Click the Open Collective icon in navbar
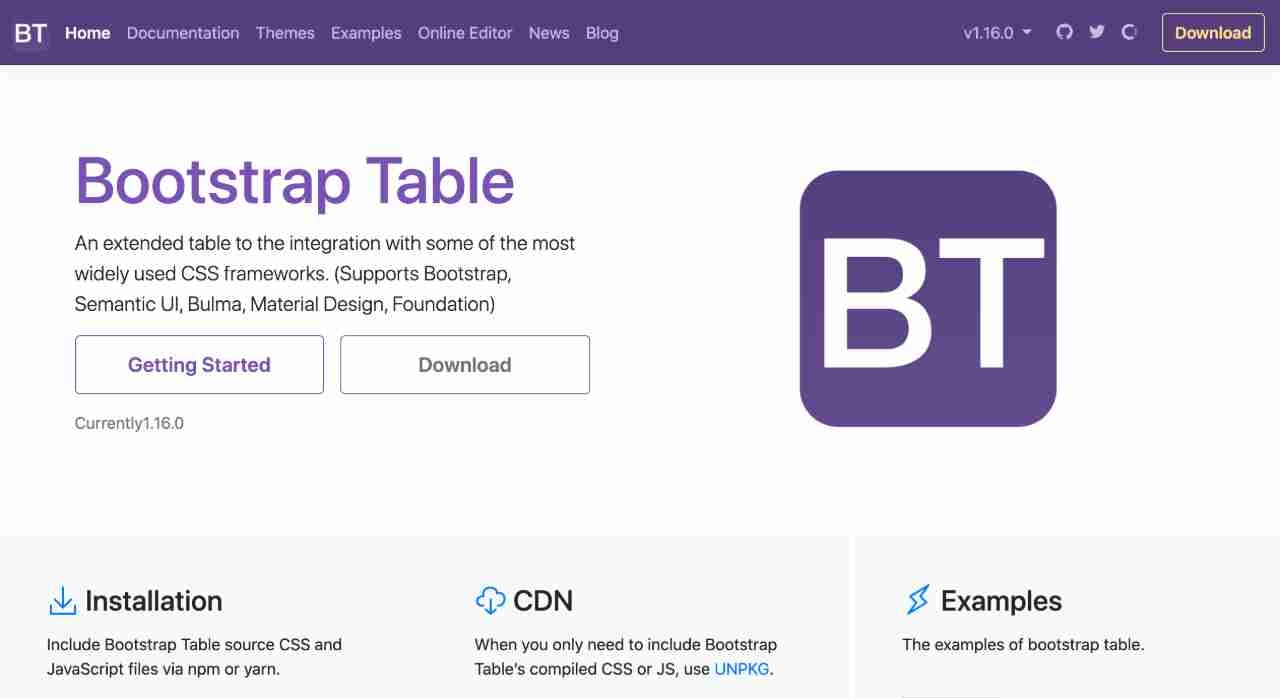This screenshot has width=1280, height=698. [1129, 32]
